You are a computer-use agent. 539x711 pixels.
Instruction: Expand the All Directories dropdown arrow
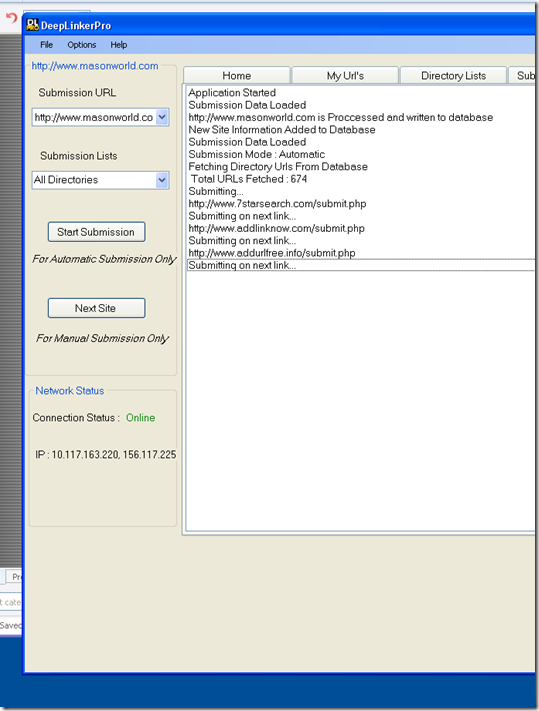(x=162, y=180)
